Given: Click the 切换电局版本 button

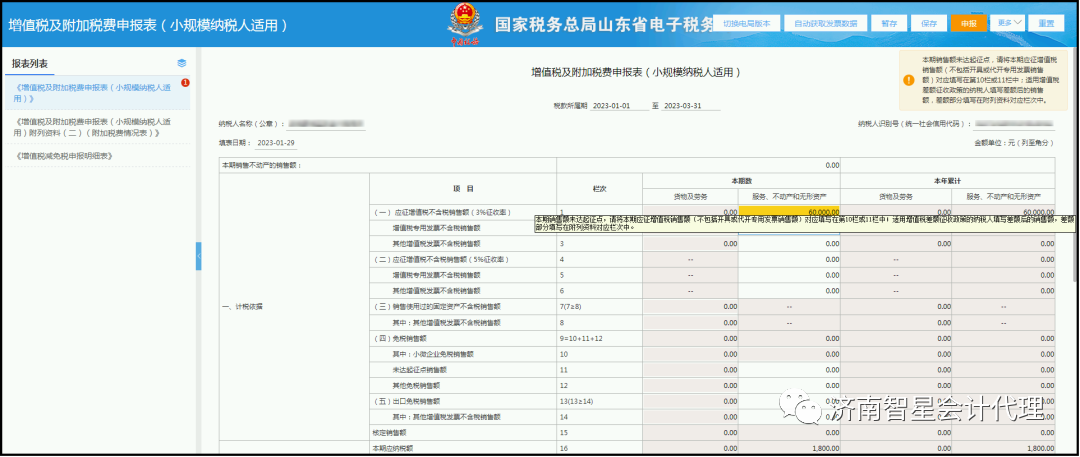Looking at the screenshot, I should [746, 23].
